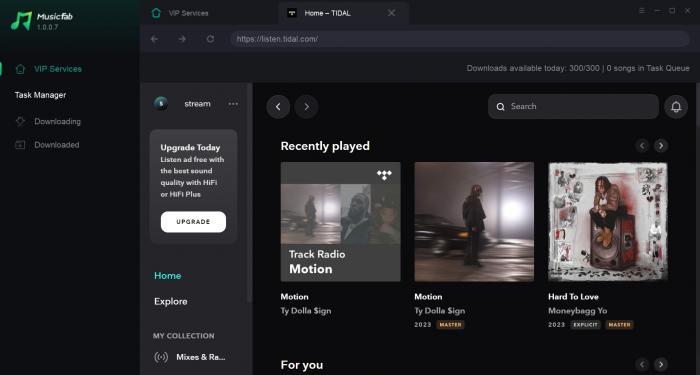Switch to the VIP Services tab
This screenshot has width=700, height=375.
point(180,13)
